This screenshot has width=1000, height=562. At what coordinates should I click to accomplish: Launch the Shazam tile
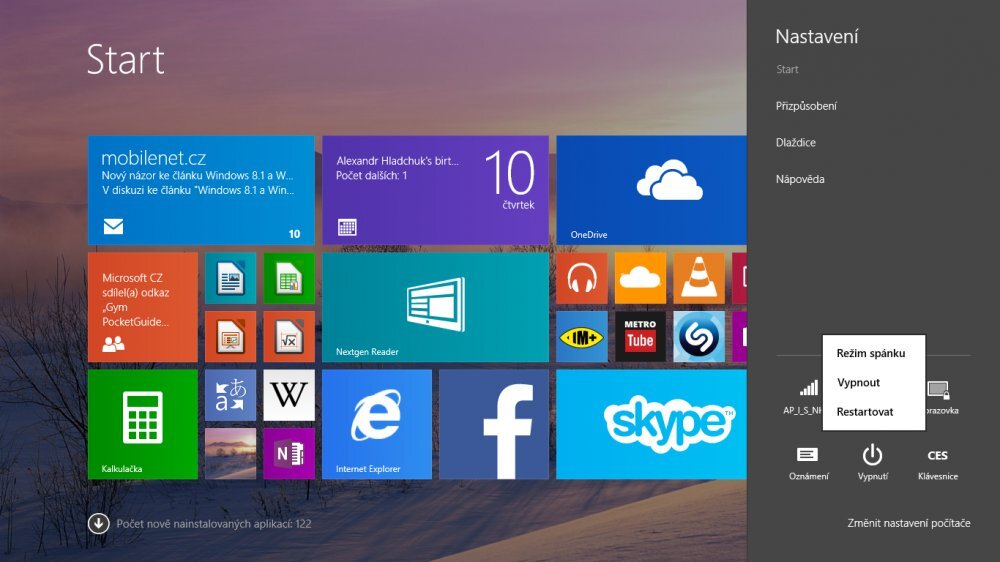click(x=699, y=337)
